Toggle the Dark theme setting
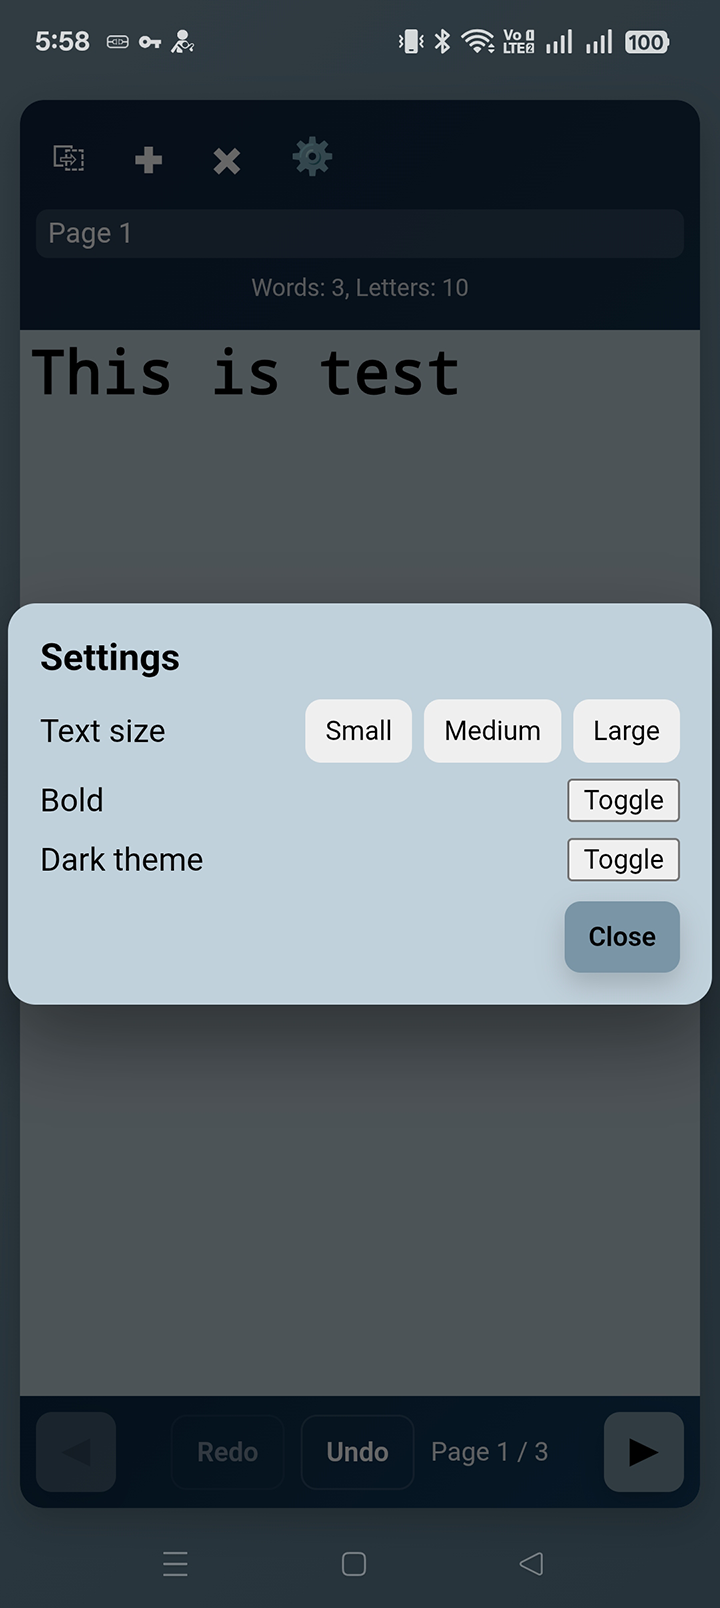This screenshot has width=720, height=1608. (x=623, y=860)
